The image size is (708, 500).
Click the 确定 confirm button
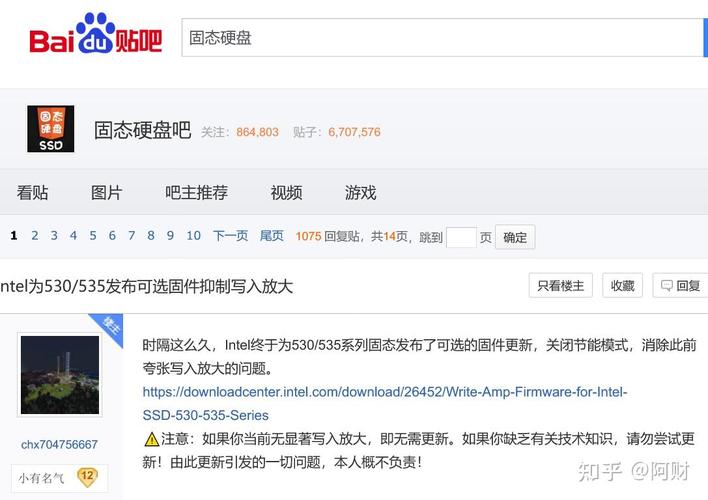(x=515, y=237)
